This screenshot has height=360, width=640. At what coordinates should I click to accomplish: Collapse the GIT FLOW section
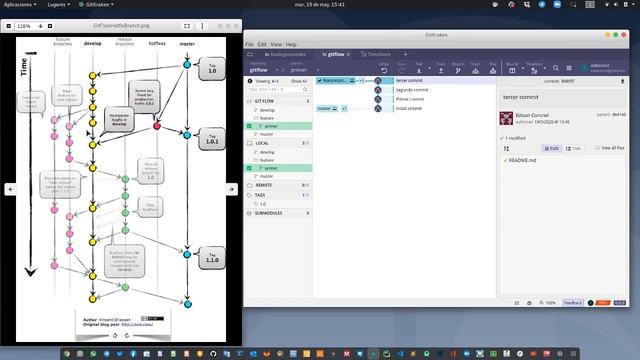click(x=278, y=101)
